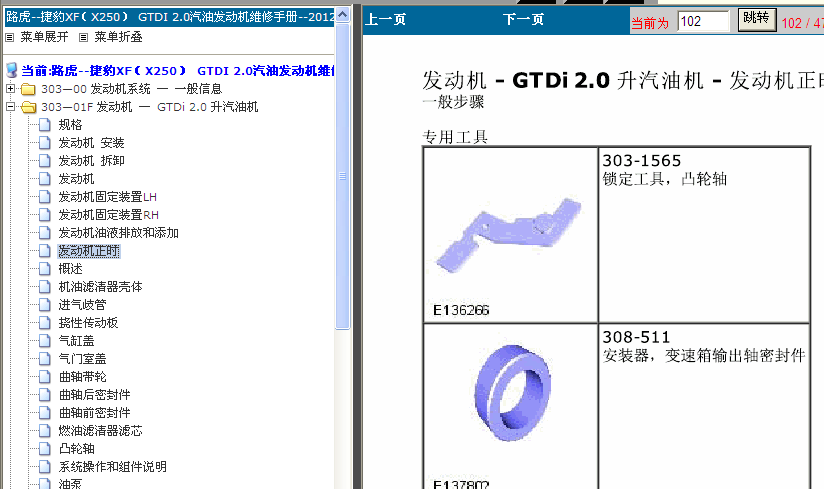Open the 曲轴前密封件 page

pyautogui.click(x=95, y=413)
